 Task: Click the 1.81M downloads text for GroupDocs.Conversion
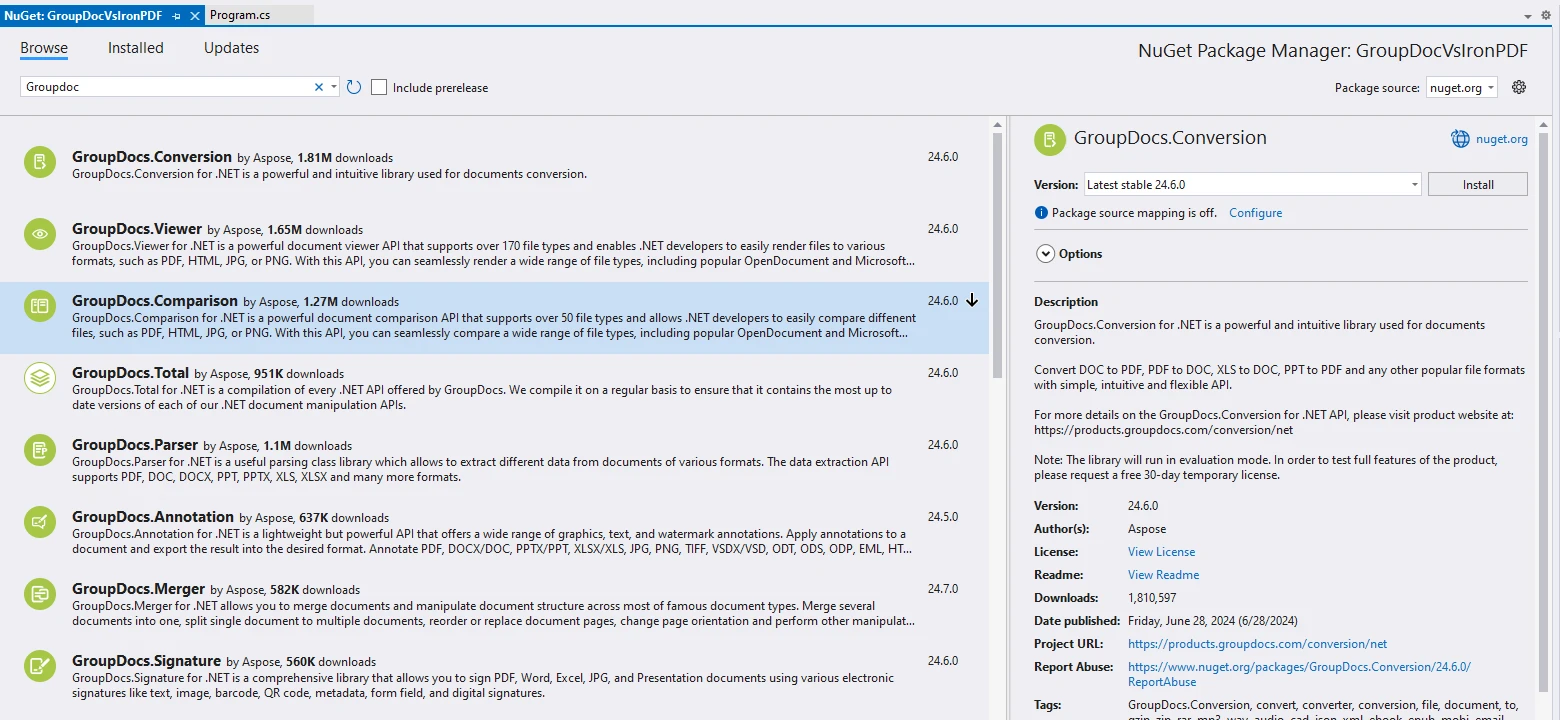click(345, 158)
